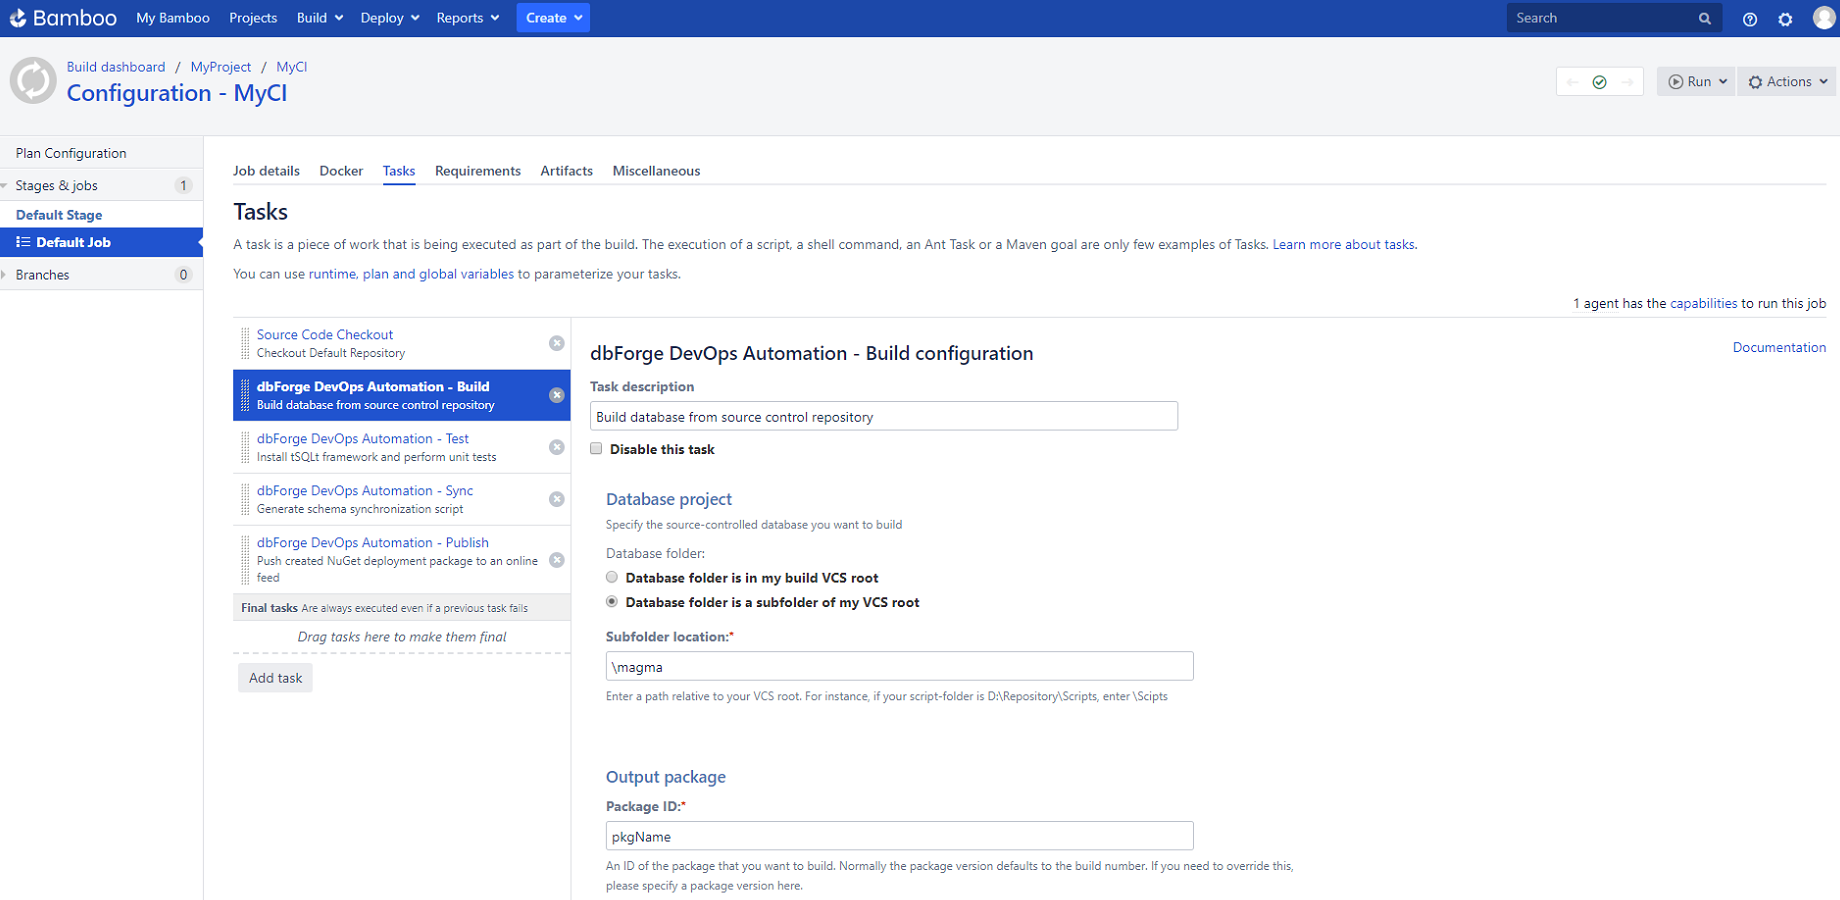Click the Task description field
This screenshot has width=1840, height=900.
point(884,416)
